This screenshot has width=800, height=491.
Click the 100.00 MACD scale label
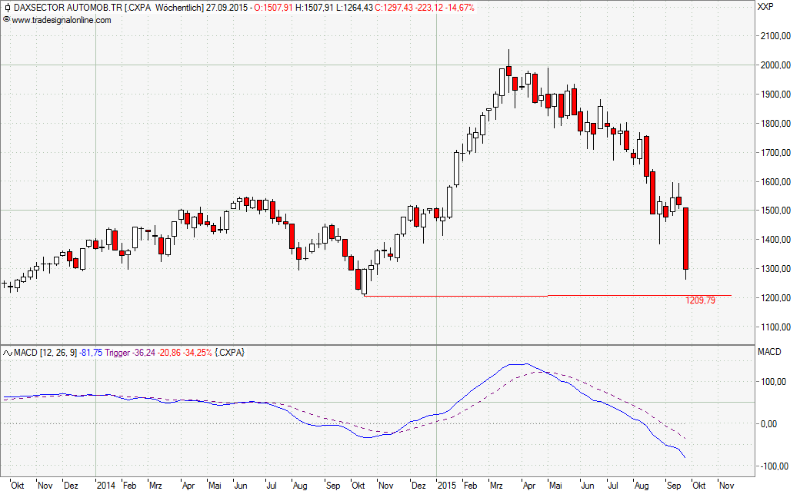click(x=773, y=381)
